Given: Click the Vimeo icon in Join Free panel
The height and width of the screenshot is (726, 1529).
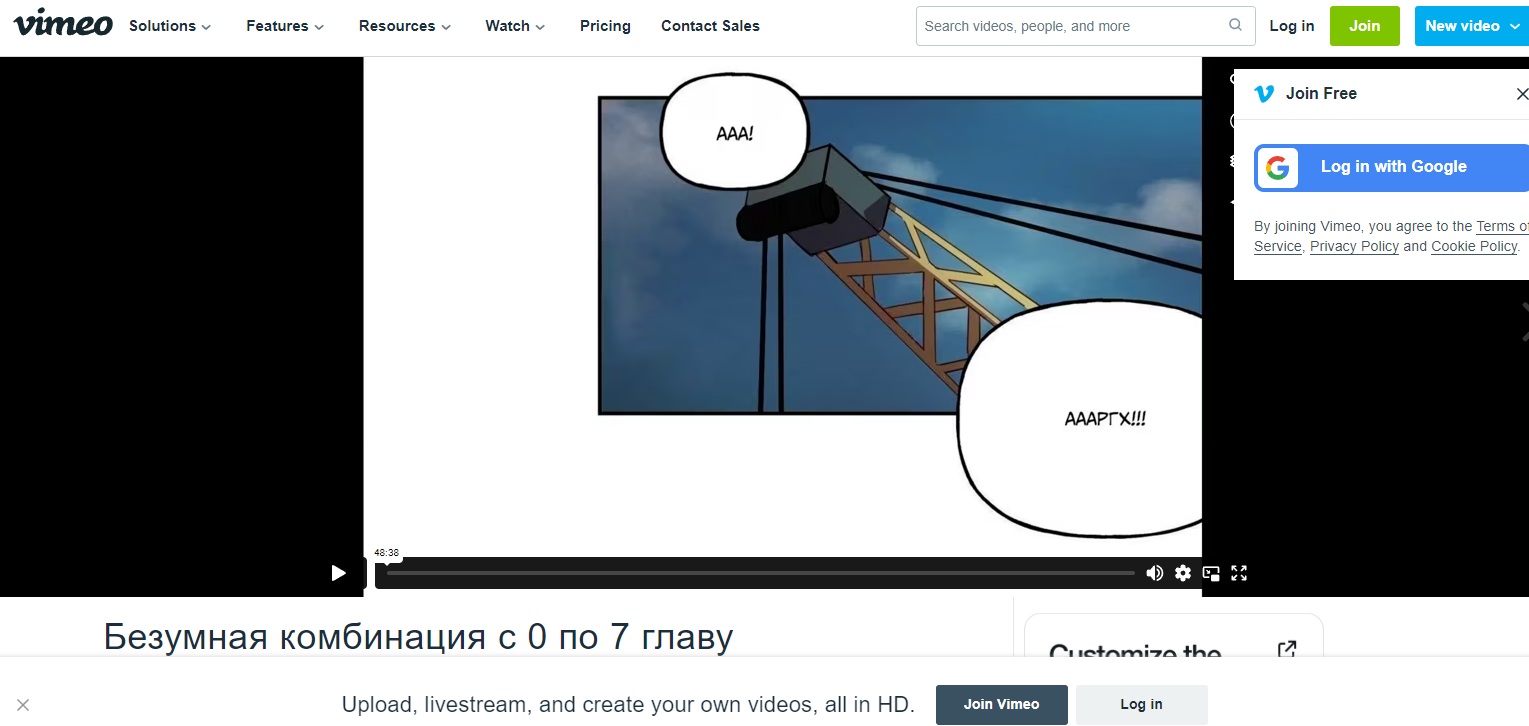Looking at the screenshot, I should coord(1264,93).
